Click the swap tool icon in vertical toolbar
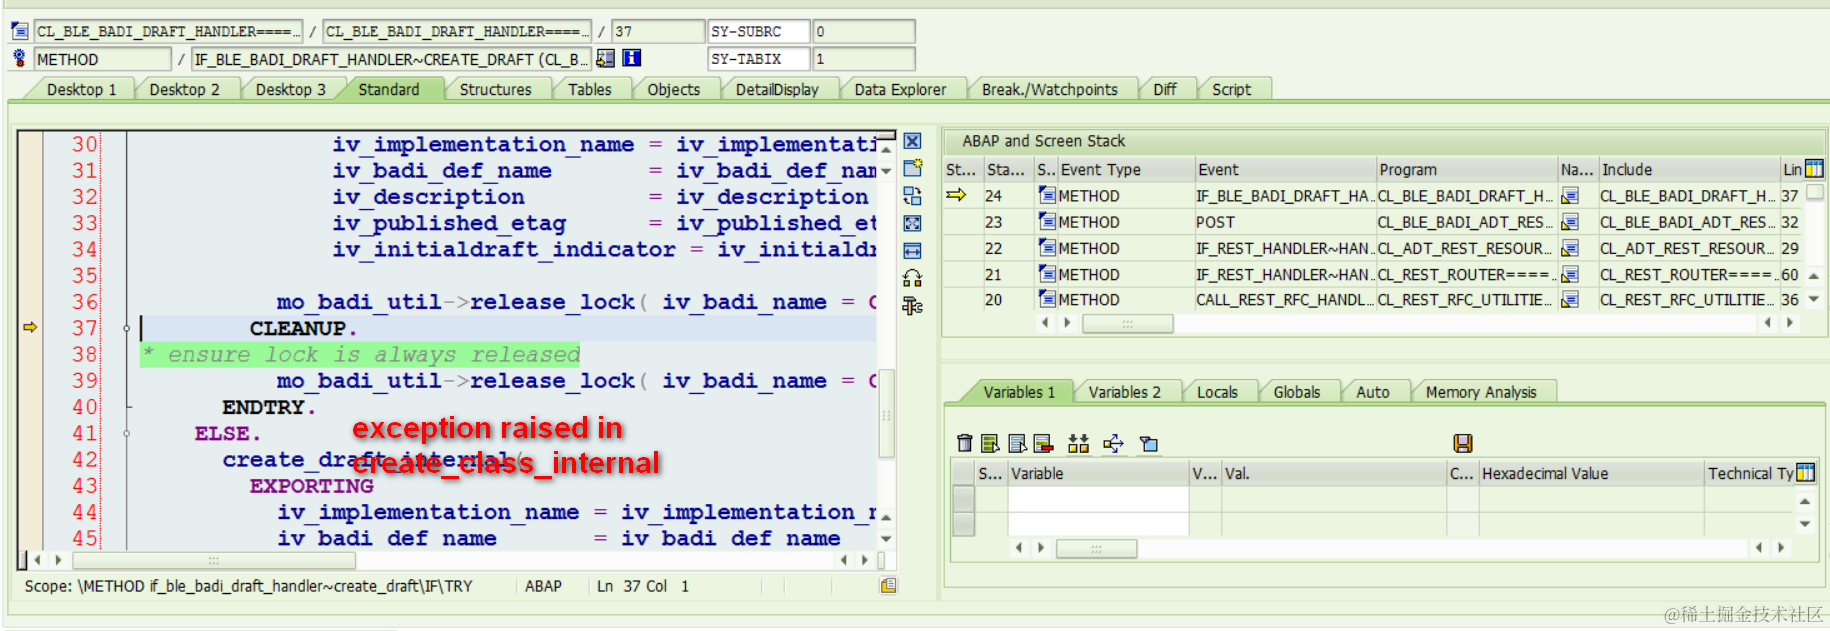Screen dimensions: 1830x631 [912, 196]
